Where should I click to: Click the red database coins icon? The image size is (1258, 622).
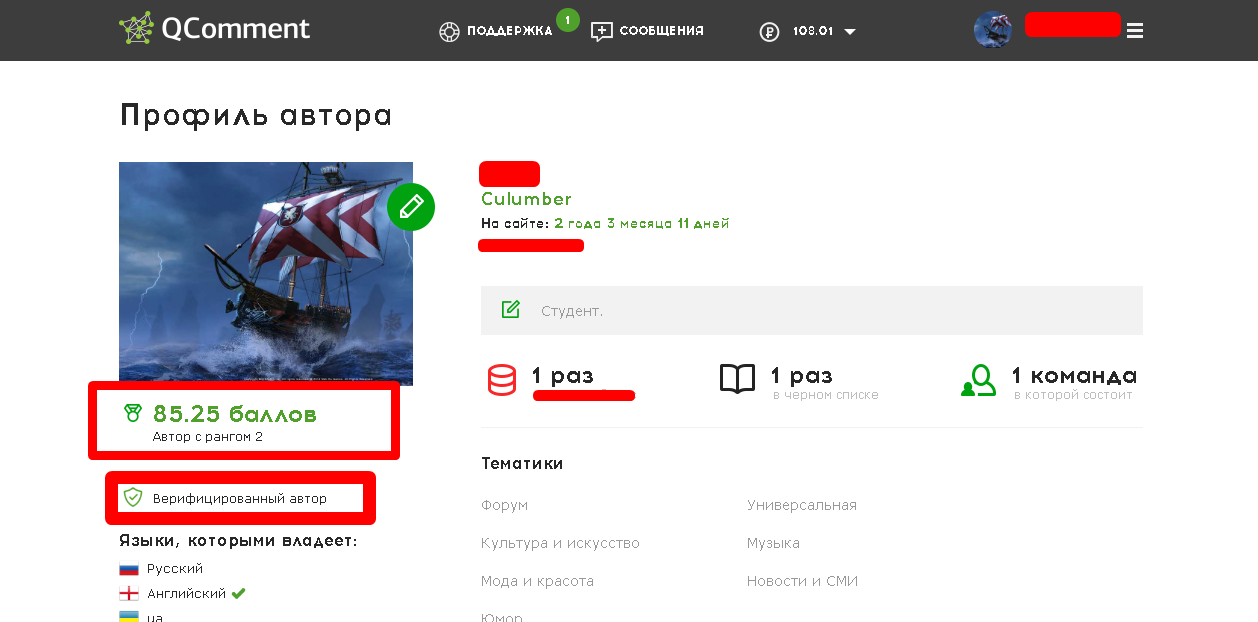tap(502, 380)
